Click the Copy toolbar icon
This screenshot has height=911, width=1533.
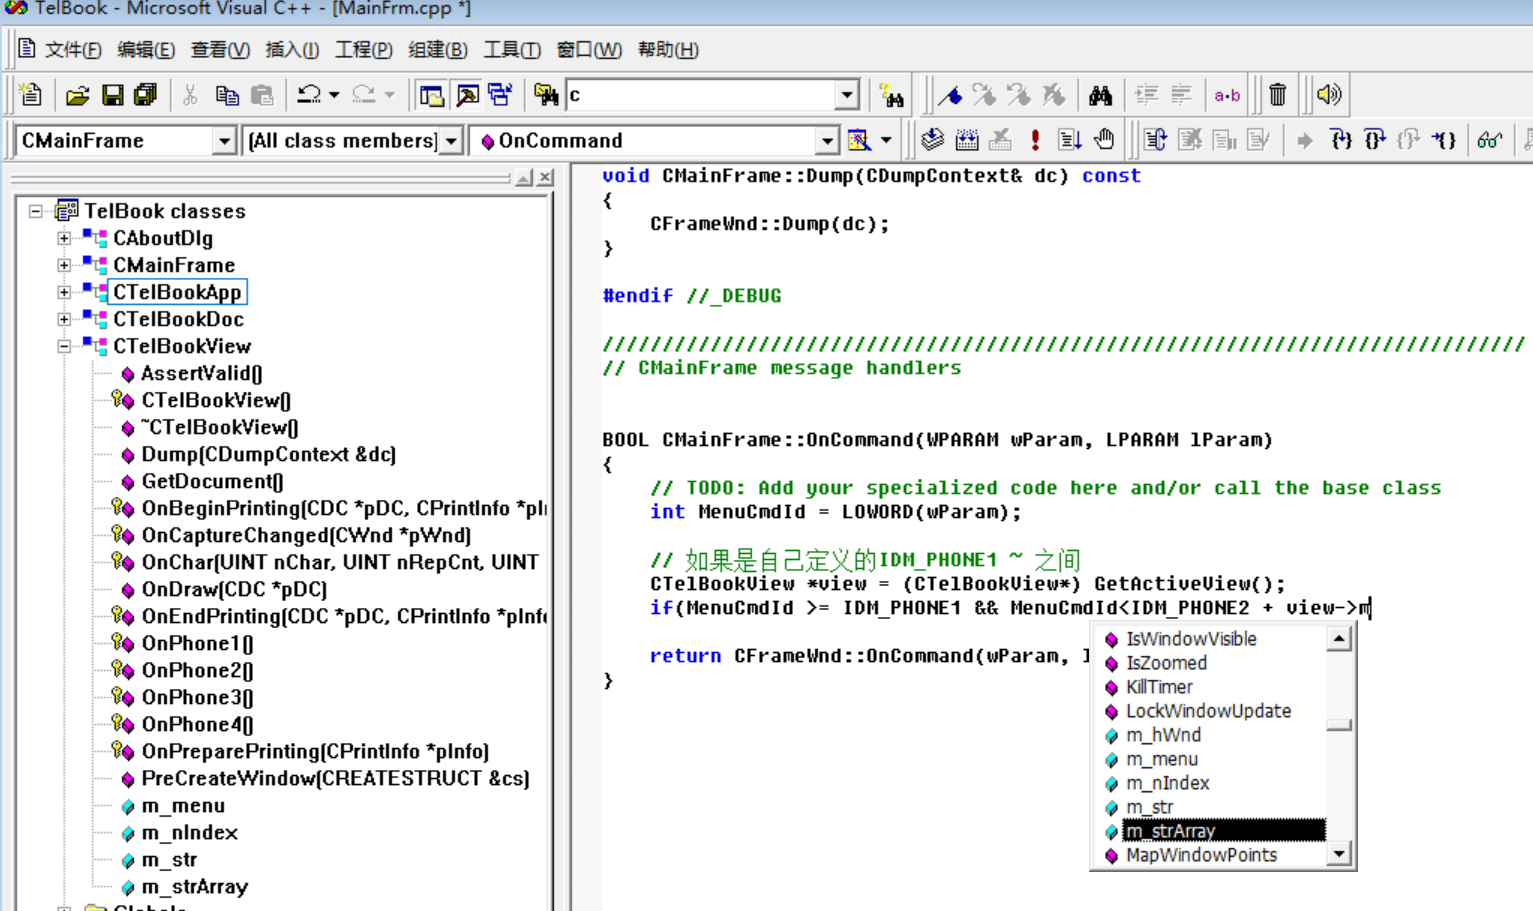tap(227, 95)
